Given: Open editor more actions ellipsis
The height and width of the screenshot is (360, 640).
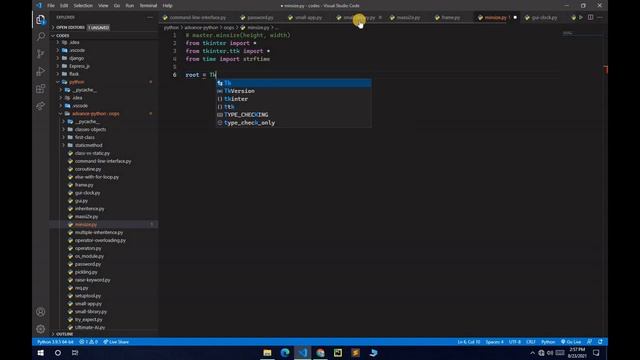Looking at the screenshot, I should (x=600, y=18).
